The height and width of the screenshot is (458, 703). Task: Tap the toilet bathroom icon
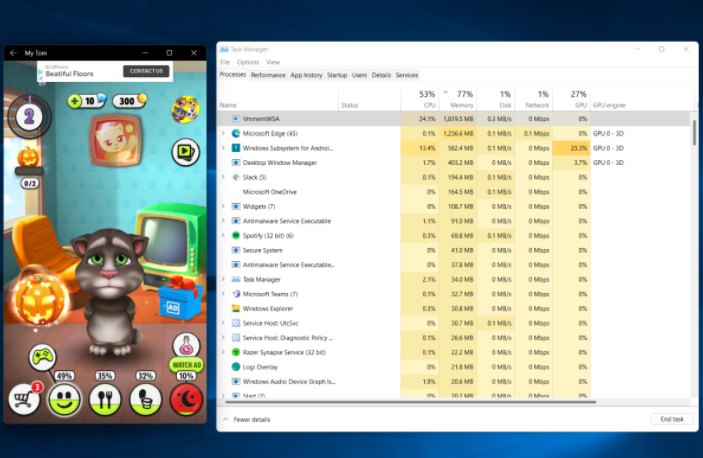click(x=146, y=399)
